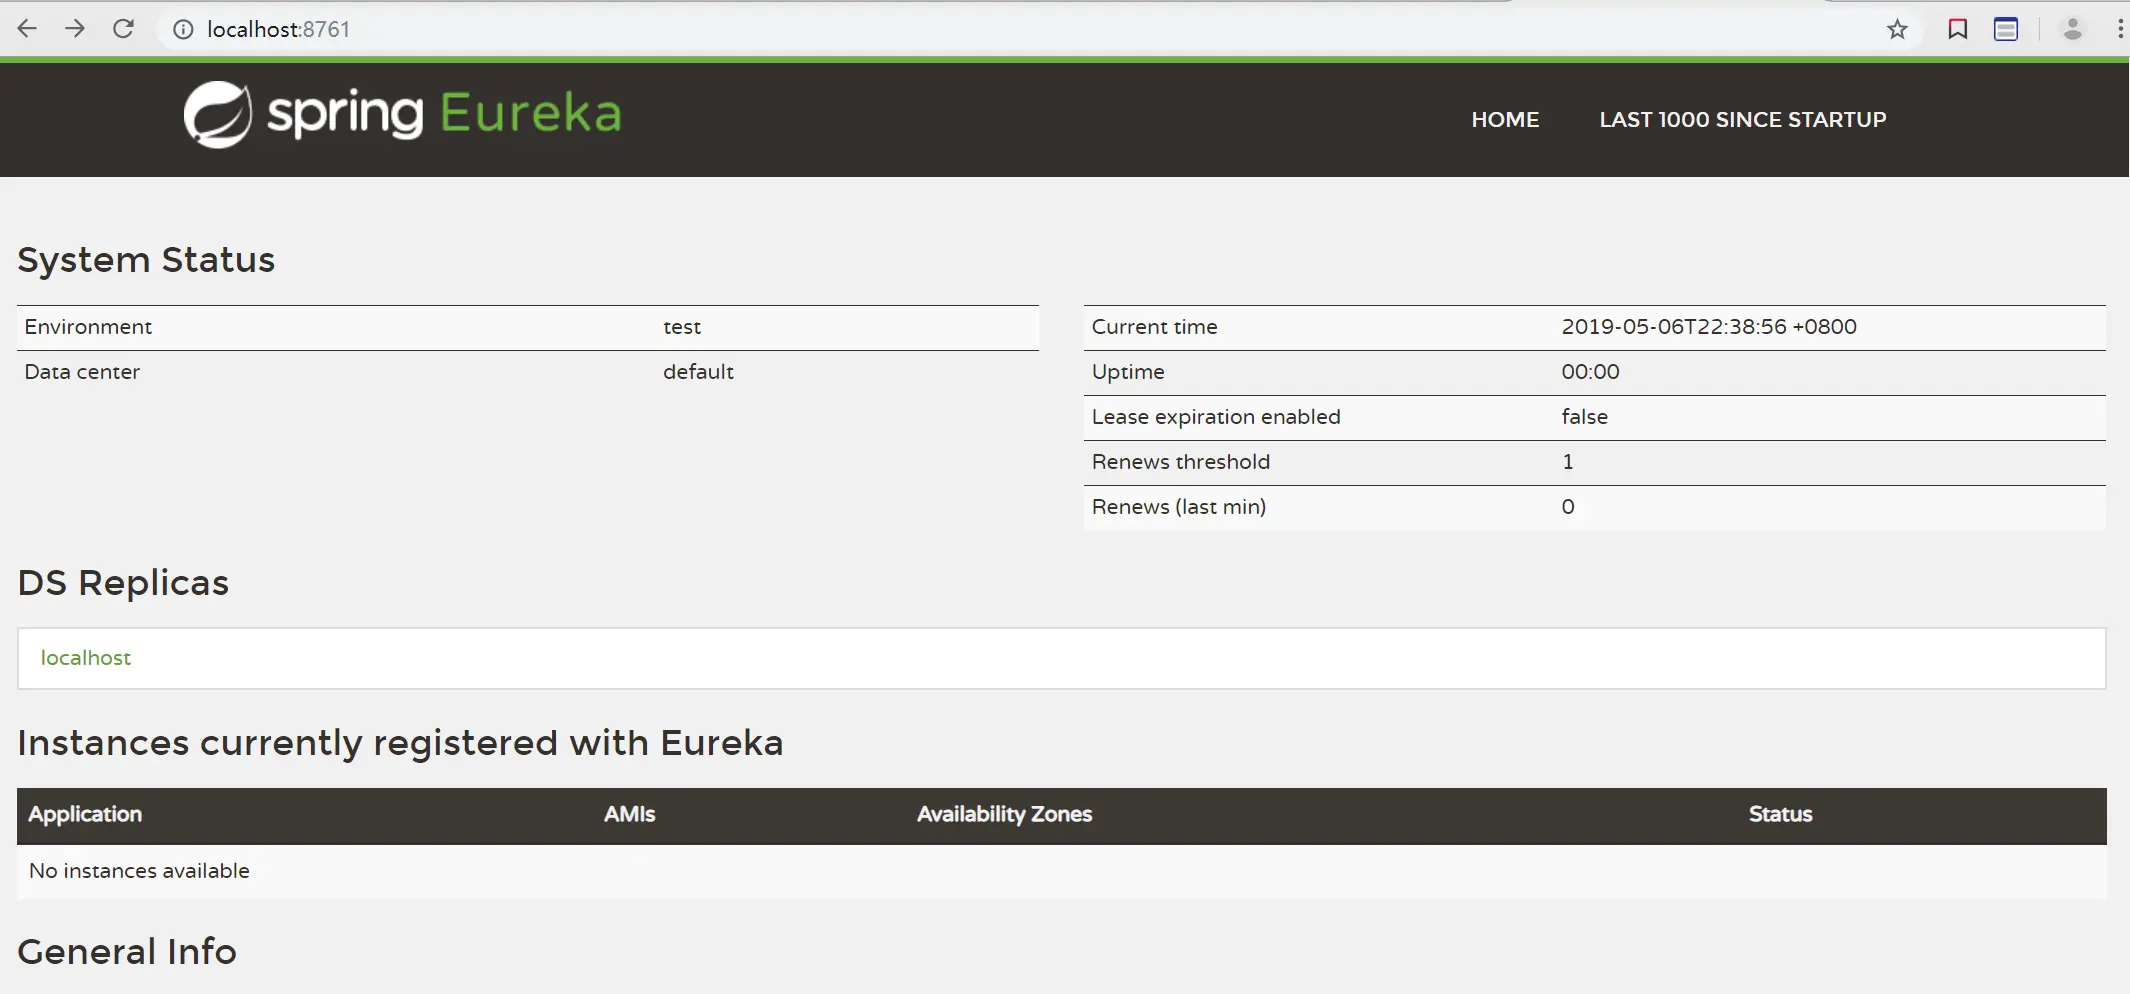Open LAST 1000 SINCE STARTUP
This screenshot has width=2130, height=994.
click(1743, 120)
